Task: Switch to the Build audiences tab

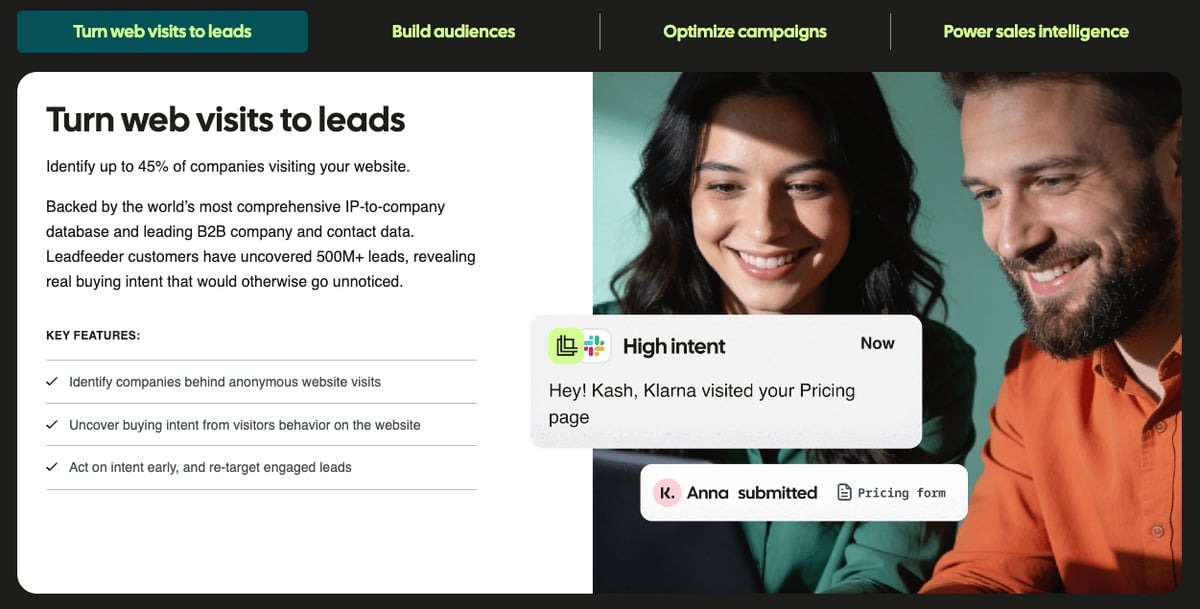Action: [x=453, y=31]
